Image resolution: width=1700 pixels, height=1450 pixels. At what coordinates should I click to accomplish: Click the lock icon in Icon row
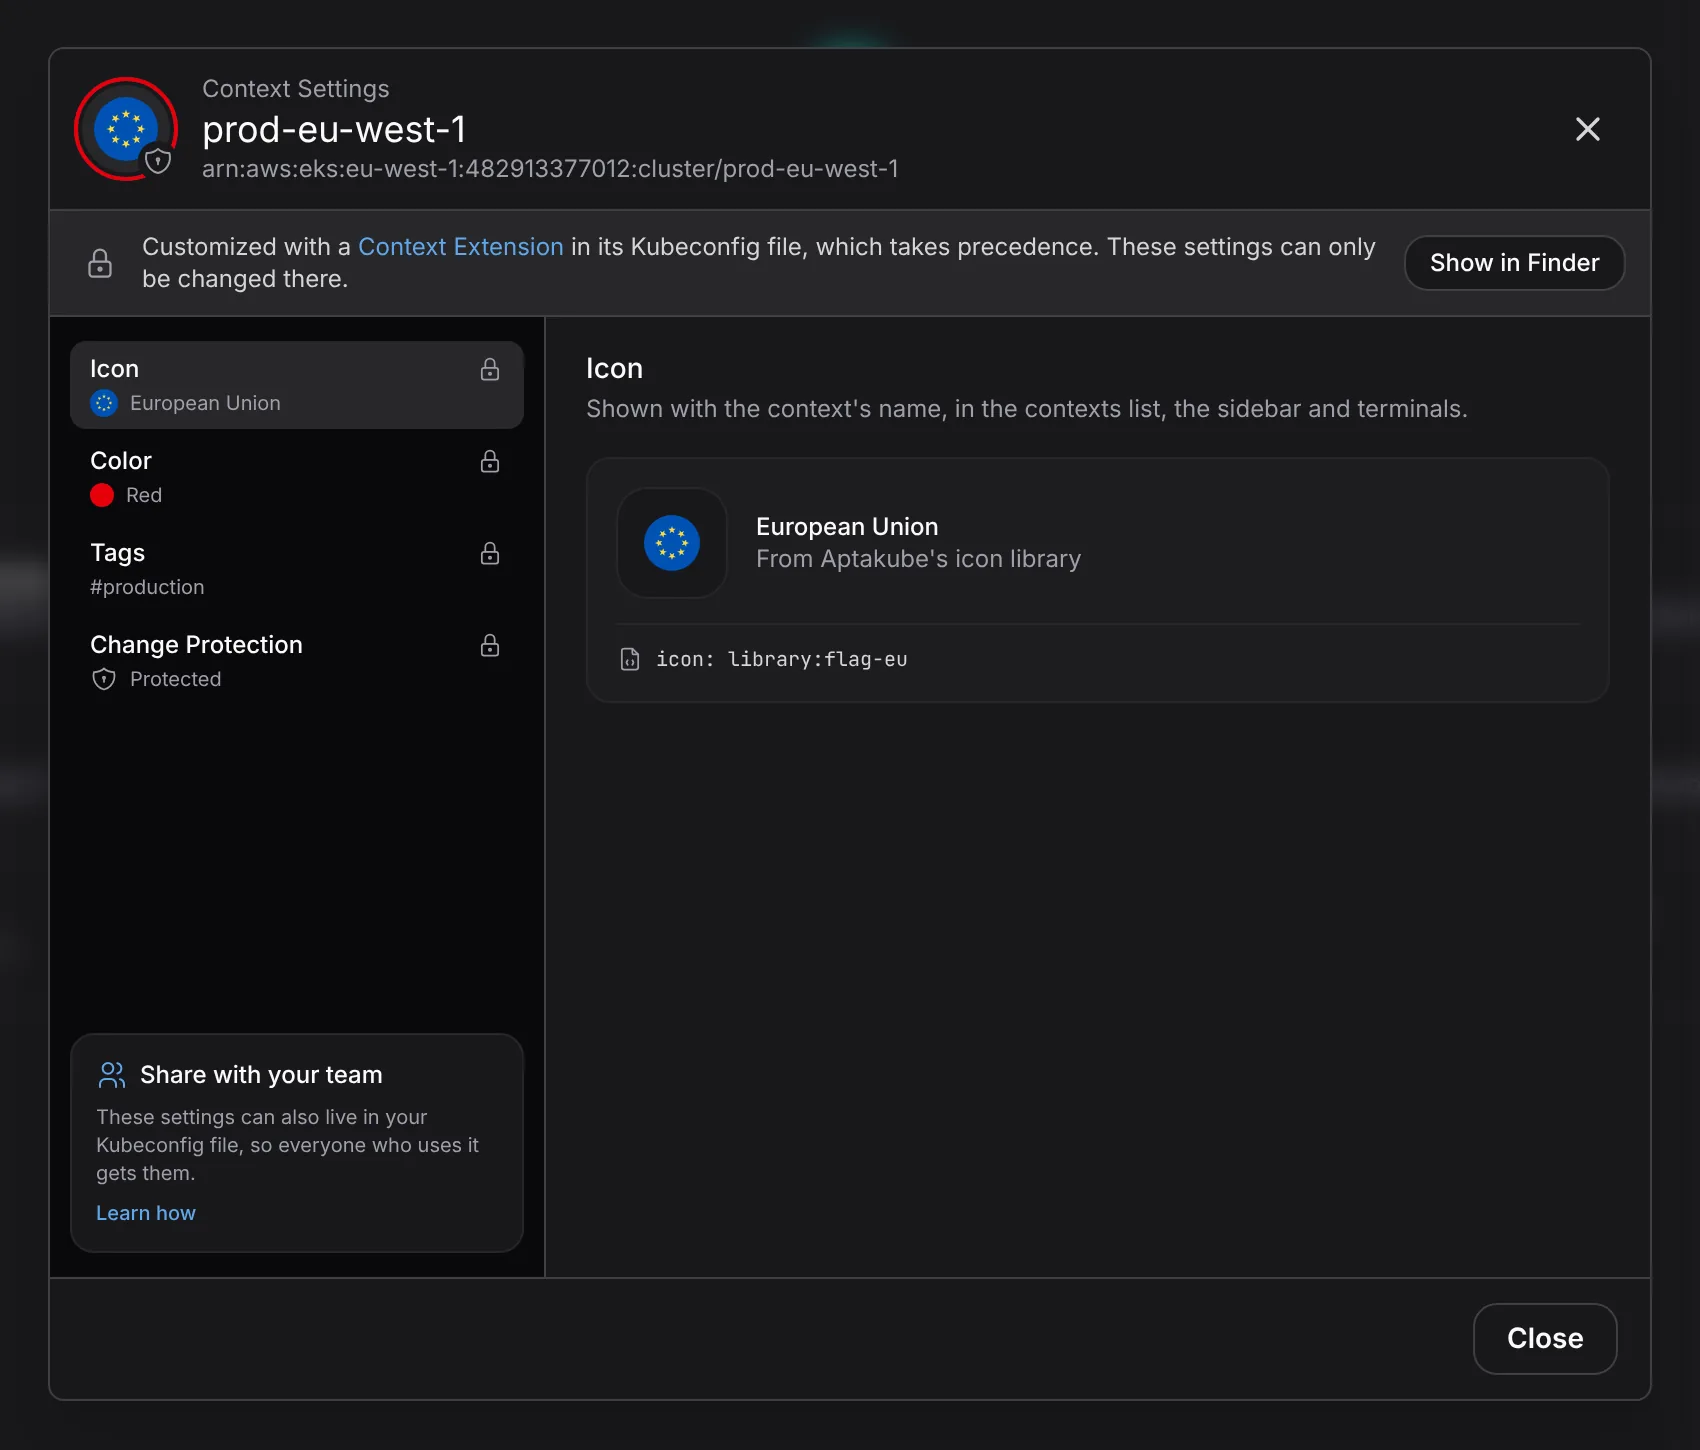490,369
